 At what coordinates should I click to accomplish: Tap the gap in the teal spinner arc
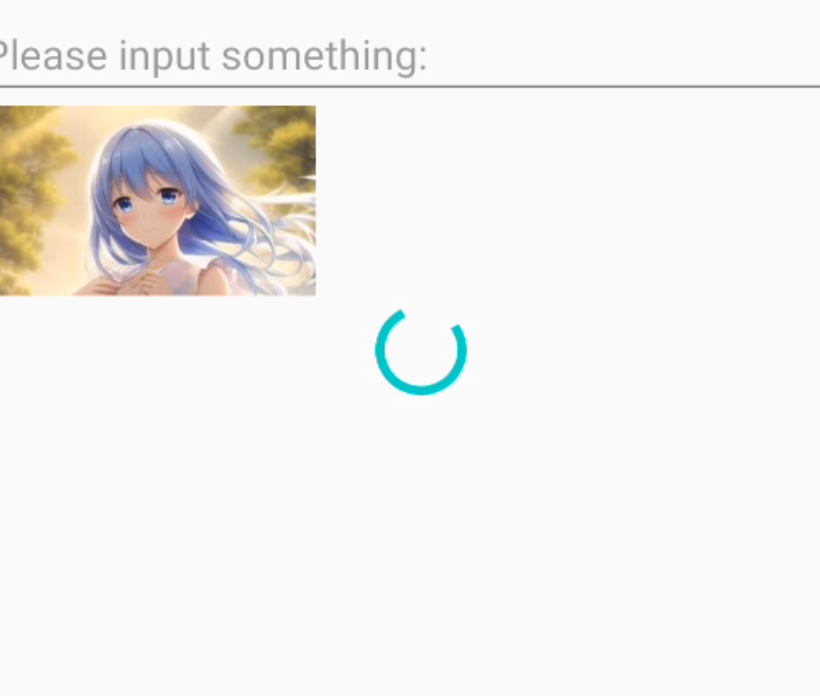point(430,317)
